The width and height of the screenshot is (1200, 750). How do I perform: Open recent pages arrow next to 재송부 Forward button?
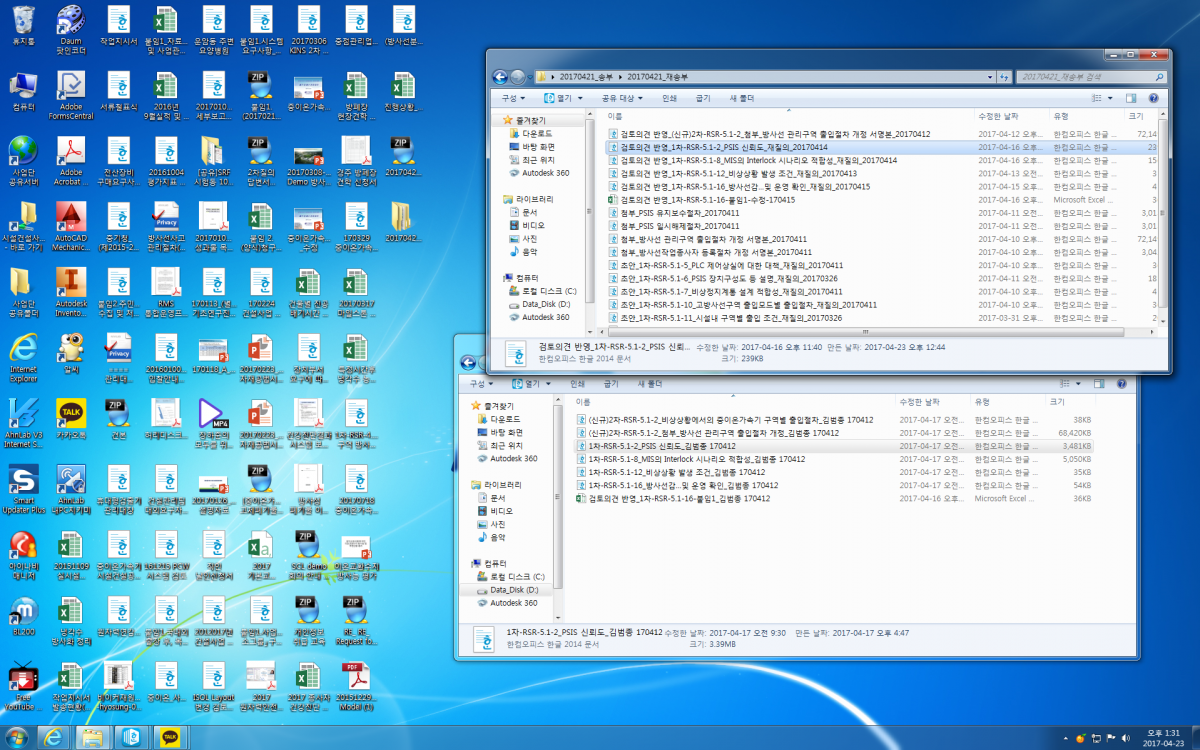pyautogui.click(x=532, y=76)
